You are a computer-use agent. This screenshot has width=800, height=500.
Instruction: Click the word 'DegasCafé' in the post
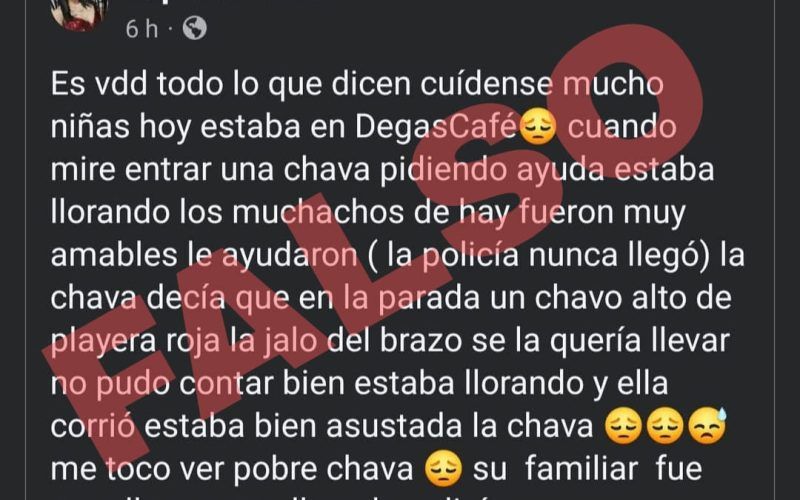436,128
